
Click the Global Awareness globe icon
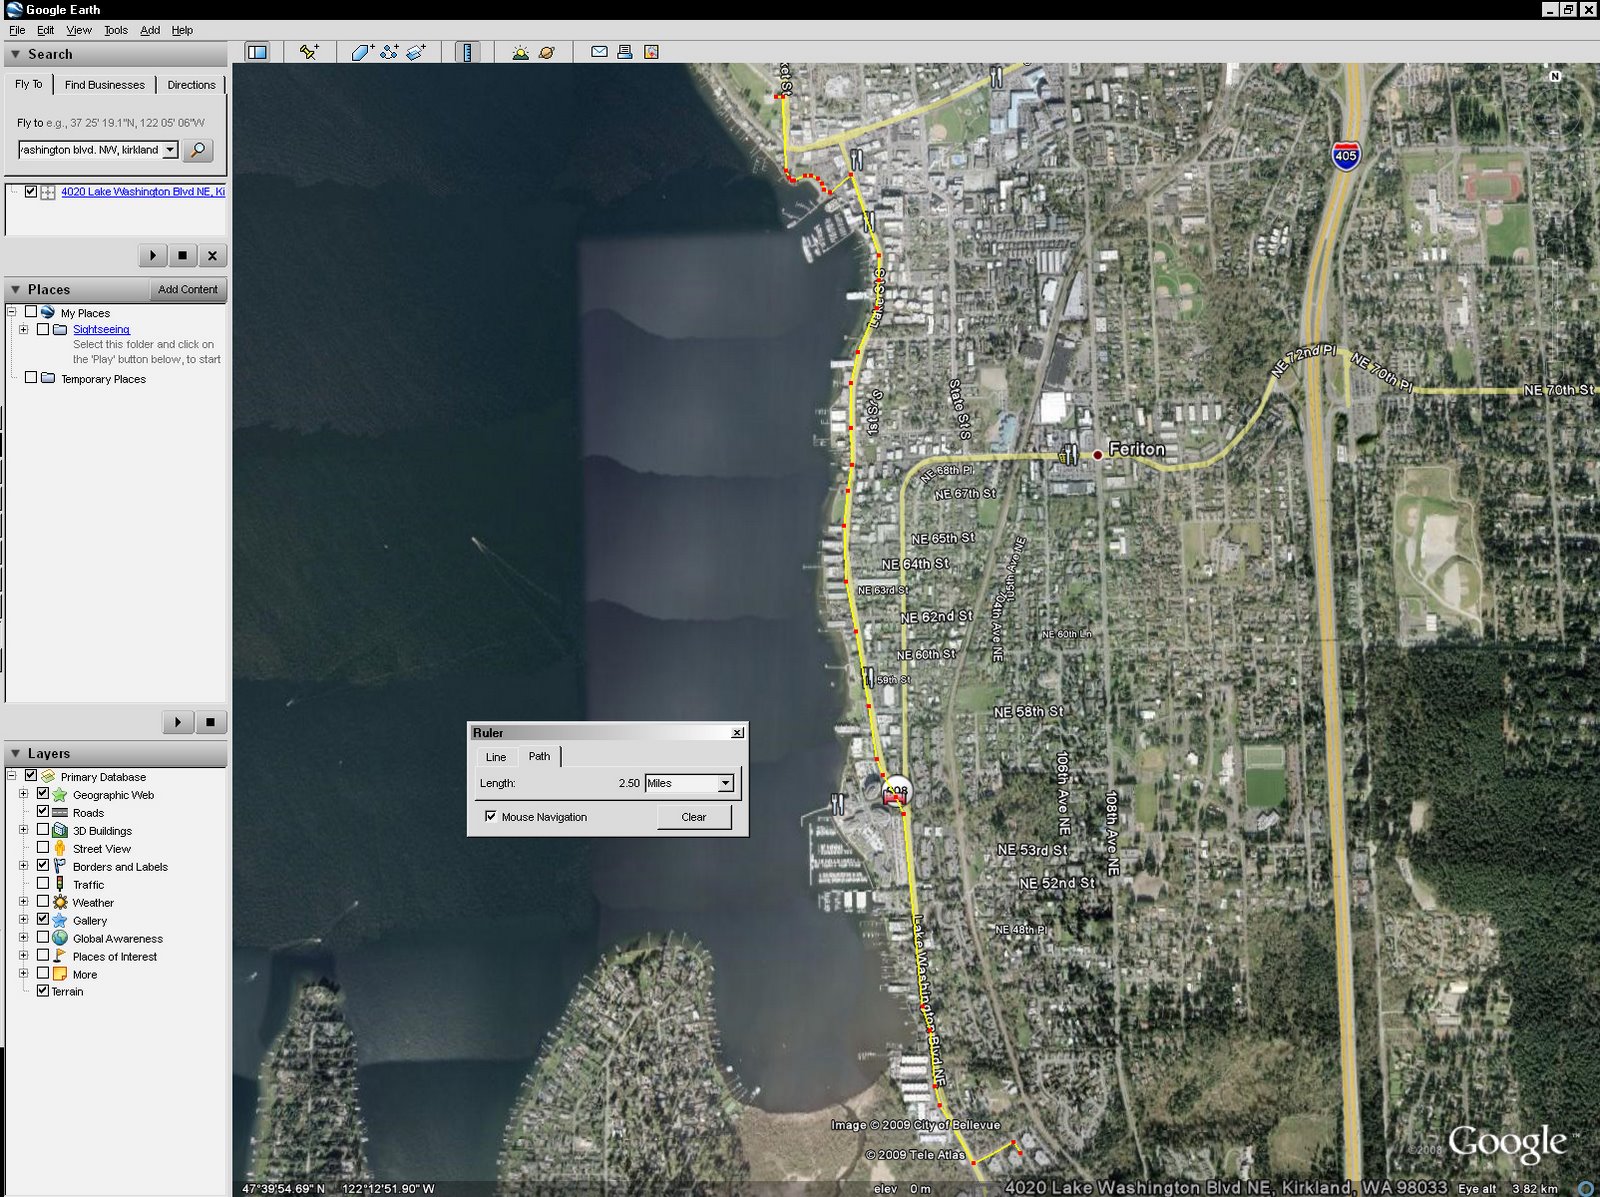point(60,938)
